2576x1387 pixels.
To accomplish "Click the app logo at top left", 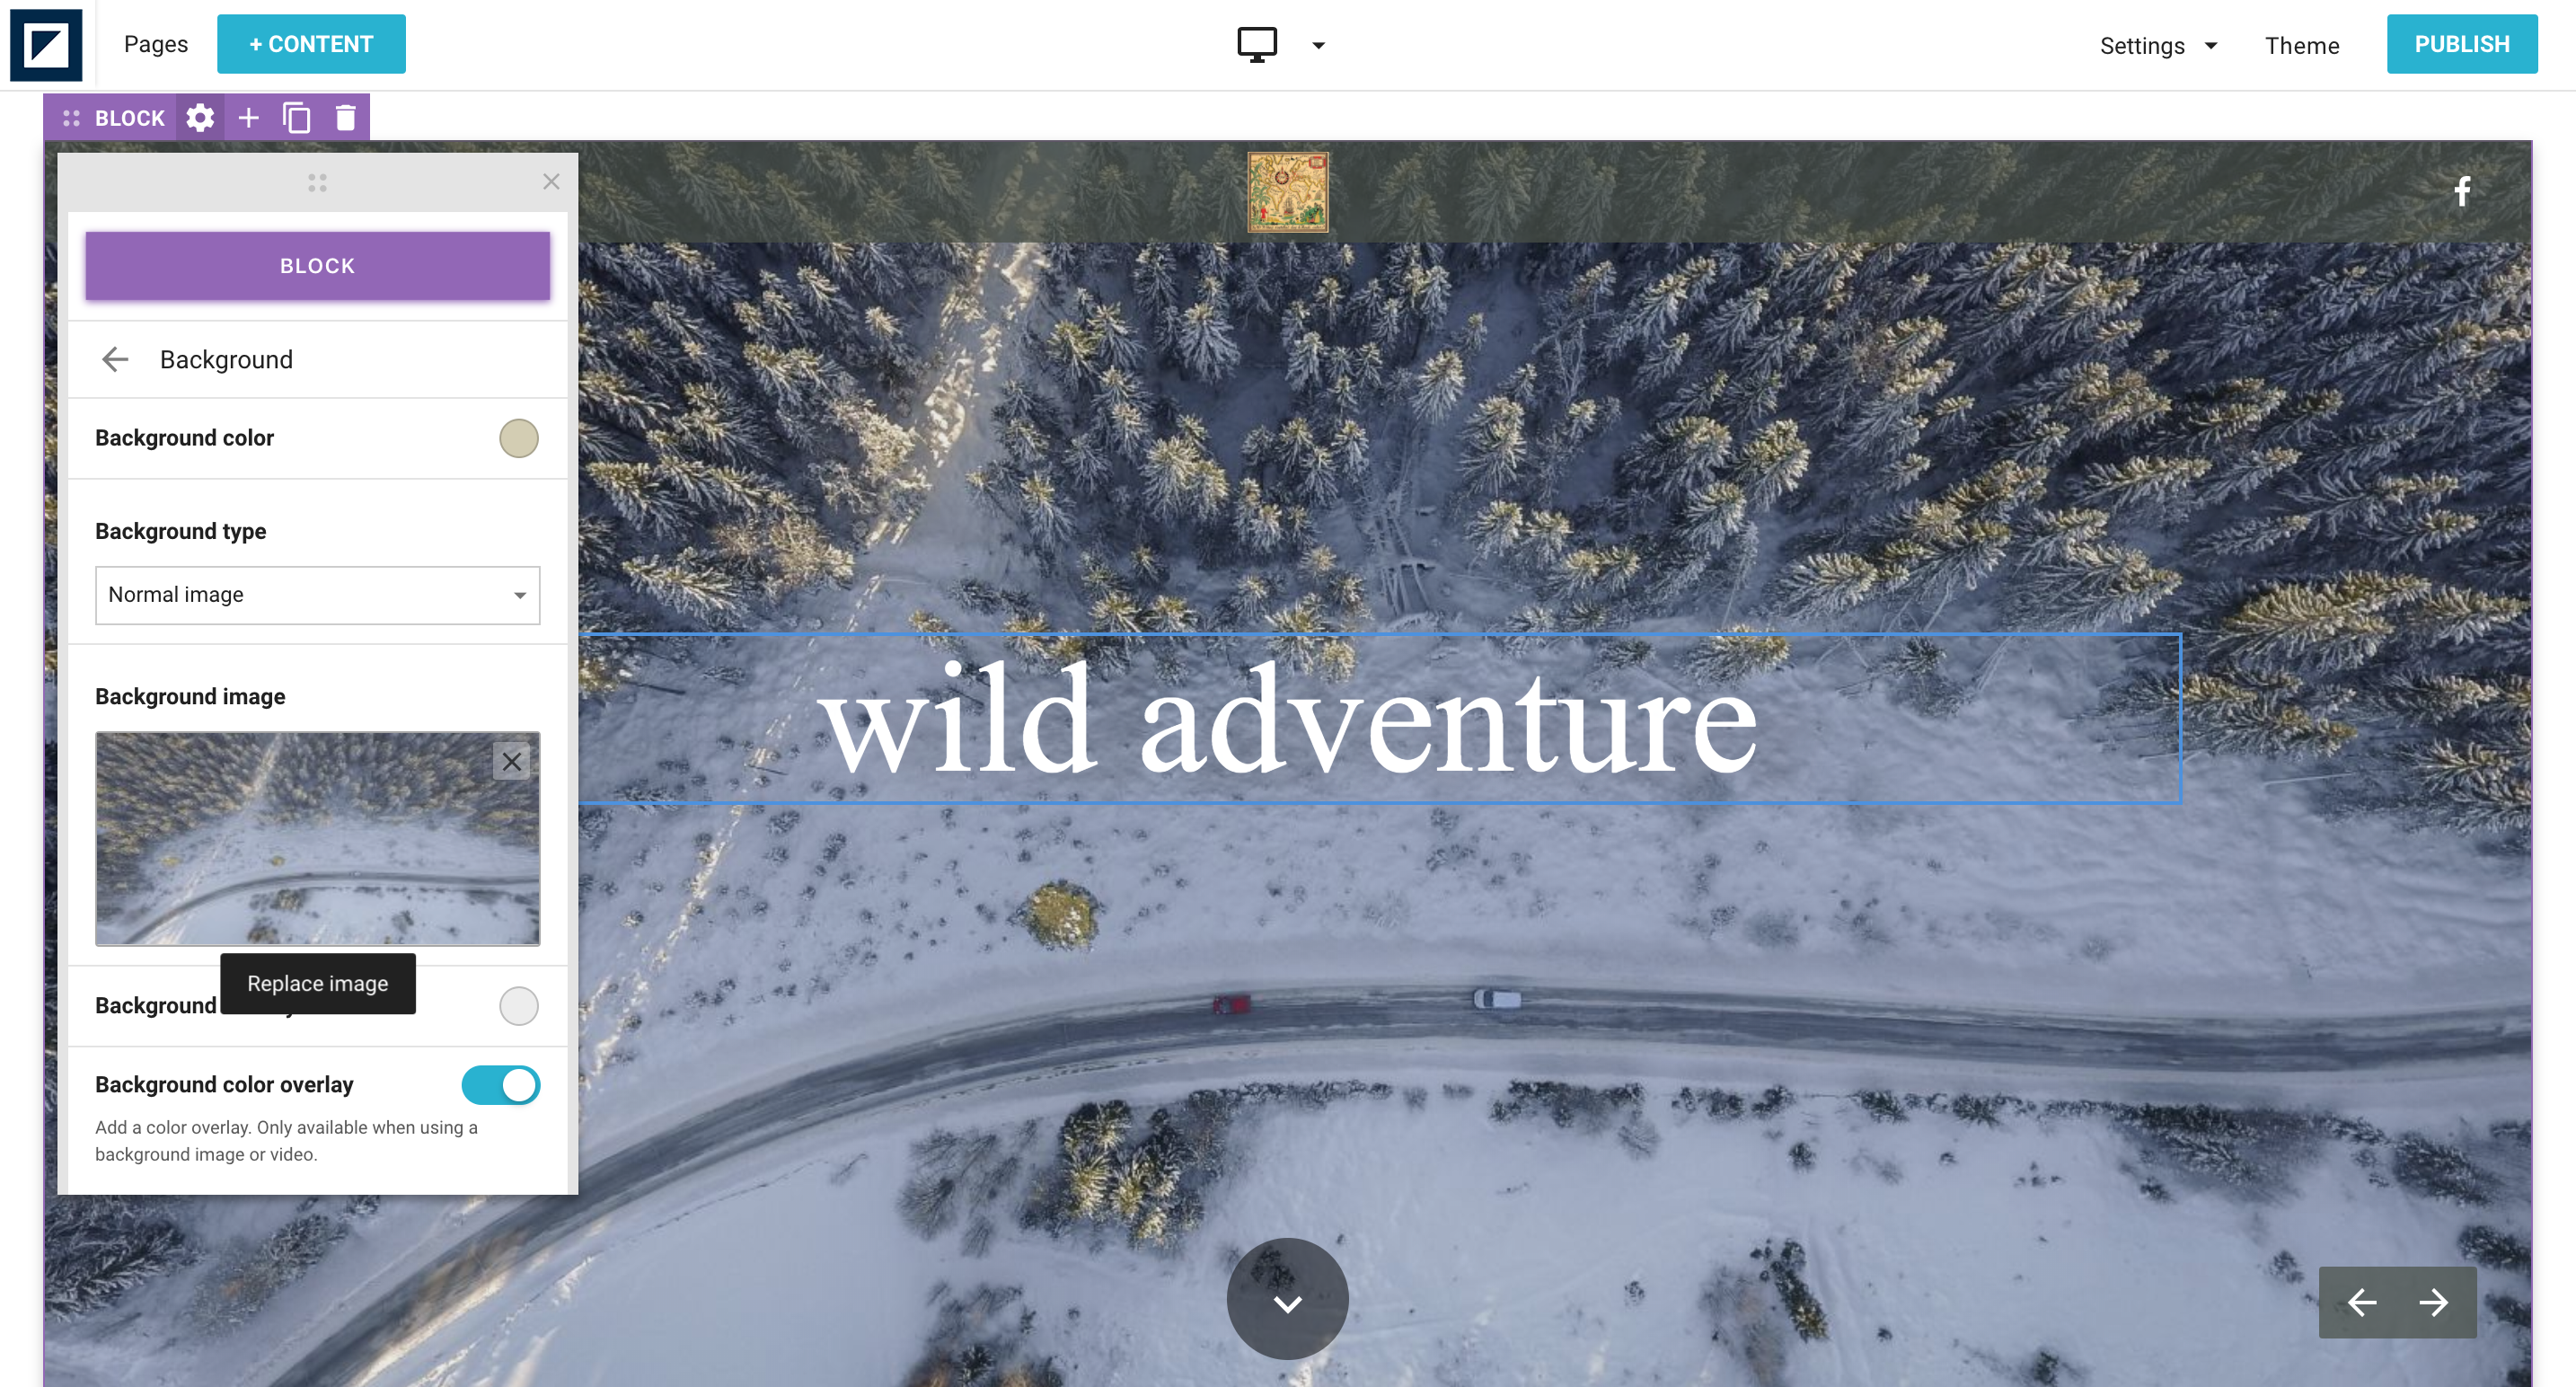I will [46, 45].
